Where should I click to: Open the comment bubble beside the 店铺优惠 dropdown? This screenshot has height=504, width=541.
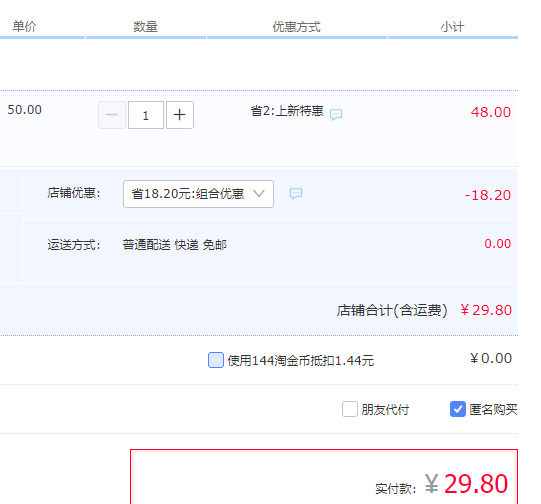click(x=296, y=194)
